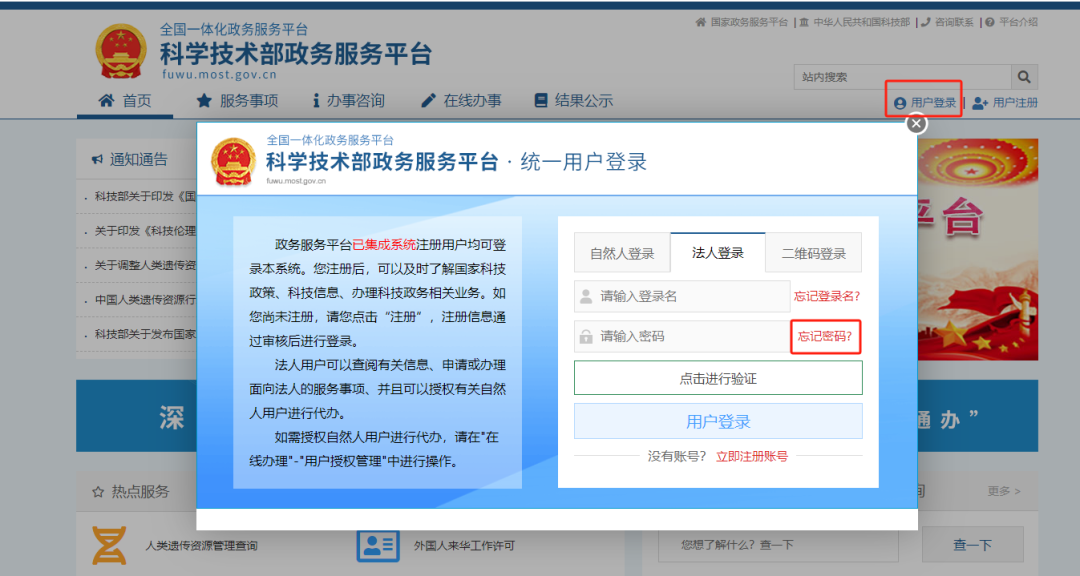Click the 外国人来华工作许可 service icon
Image resolution: width=1080 pixels, height=576 pixels.
[x=377, y=545]
